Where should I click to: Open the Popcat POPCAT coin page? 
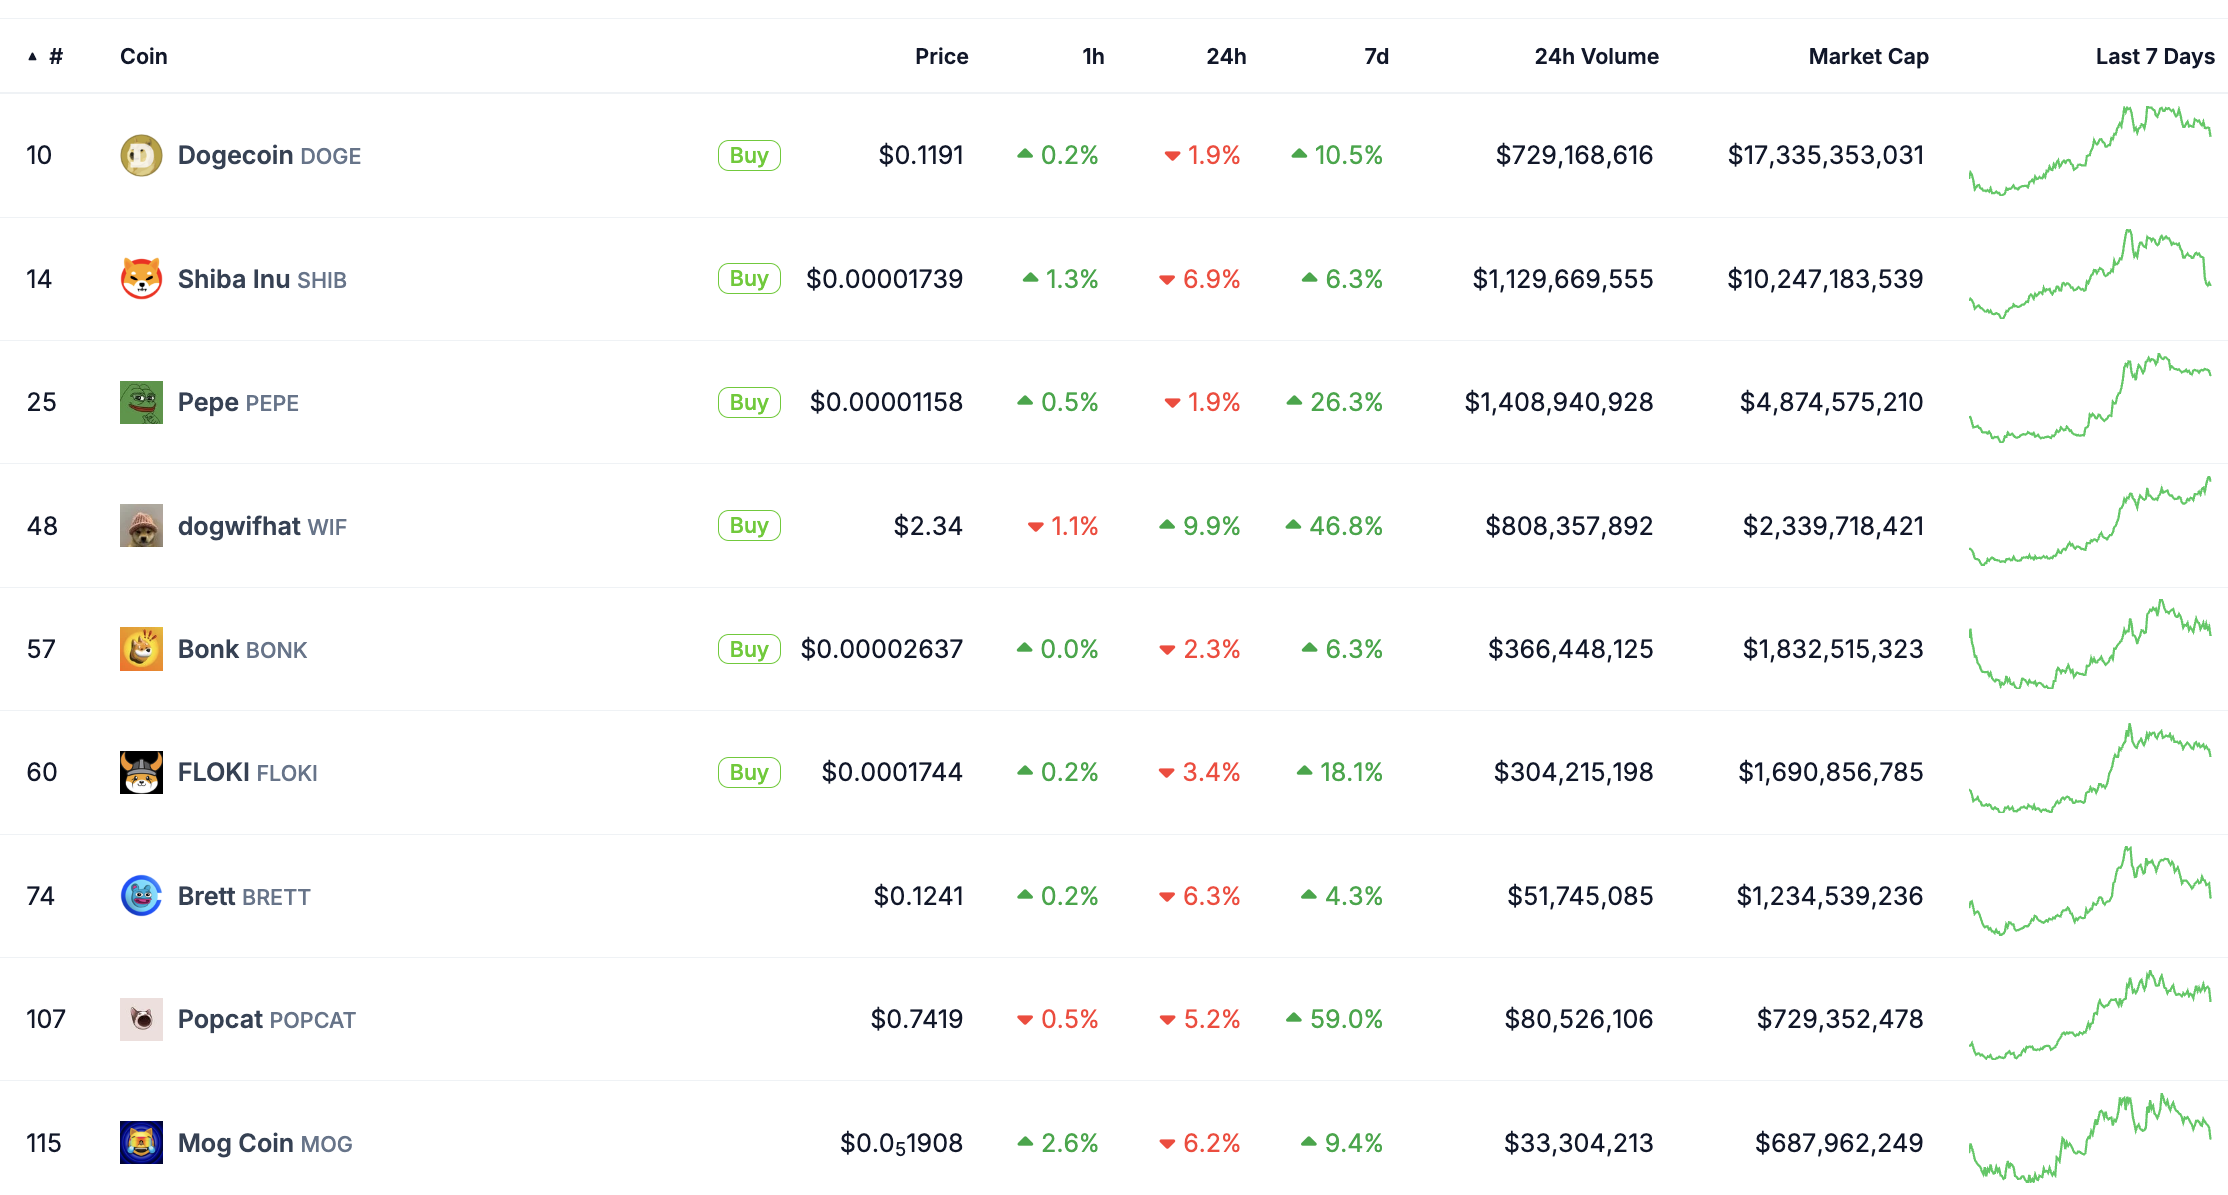click(x=267, y=1019)
